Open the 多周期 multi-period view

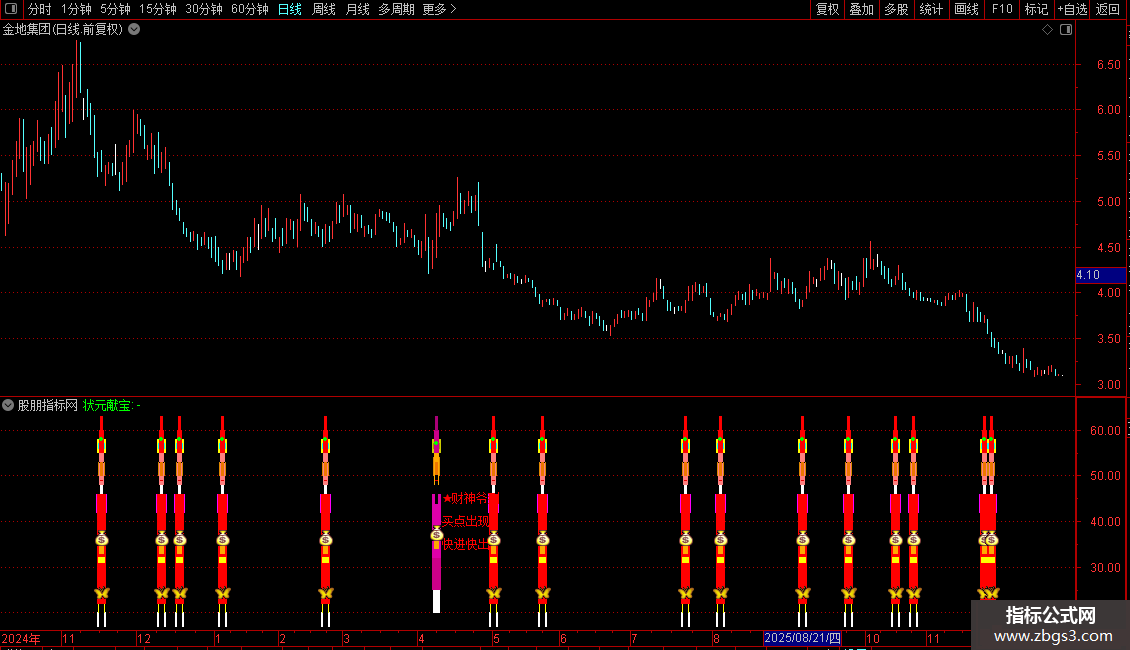coord(396,9)
